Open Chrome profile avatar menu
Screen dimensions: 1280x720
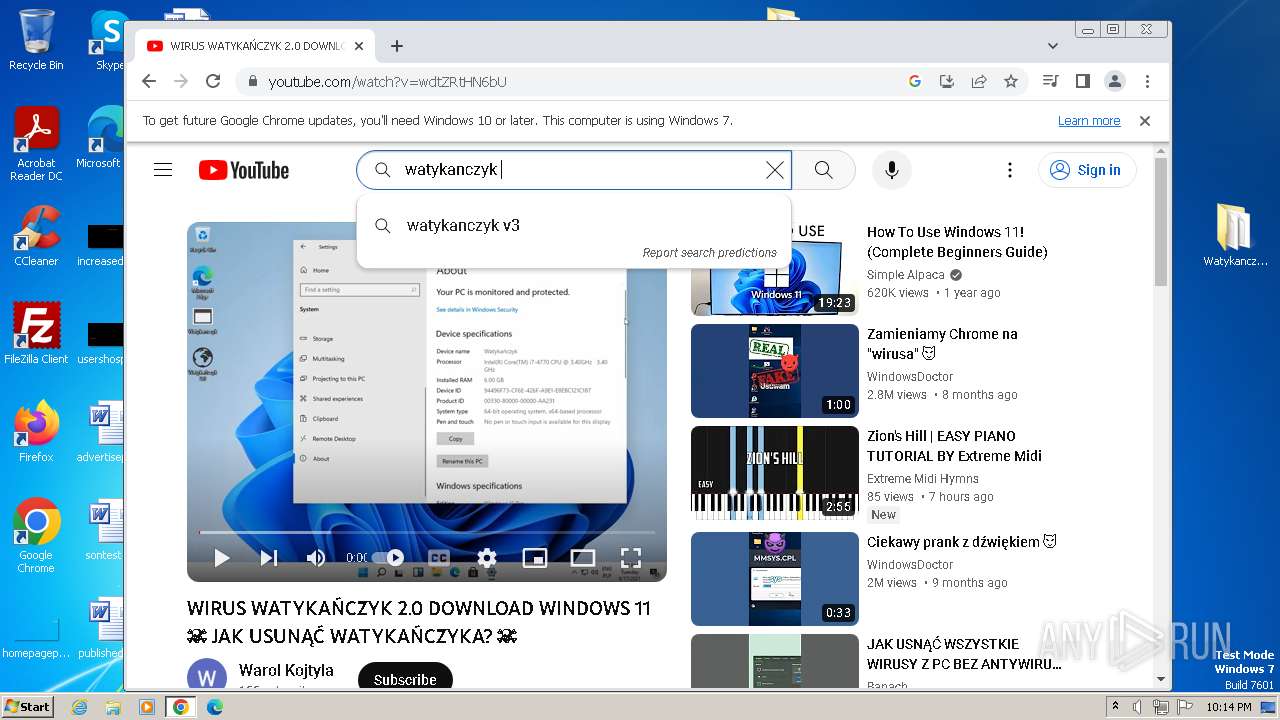1114,82
